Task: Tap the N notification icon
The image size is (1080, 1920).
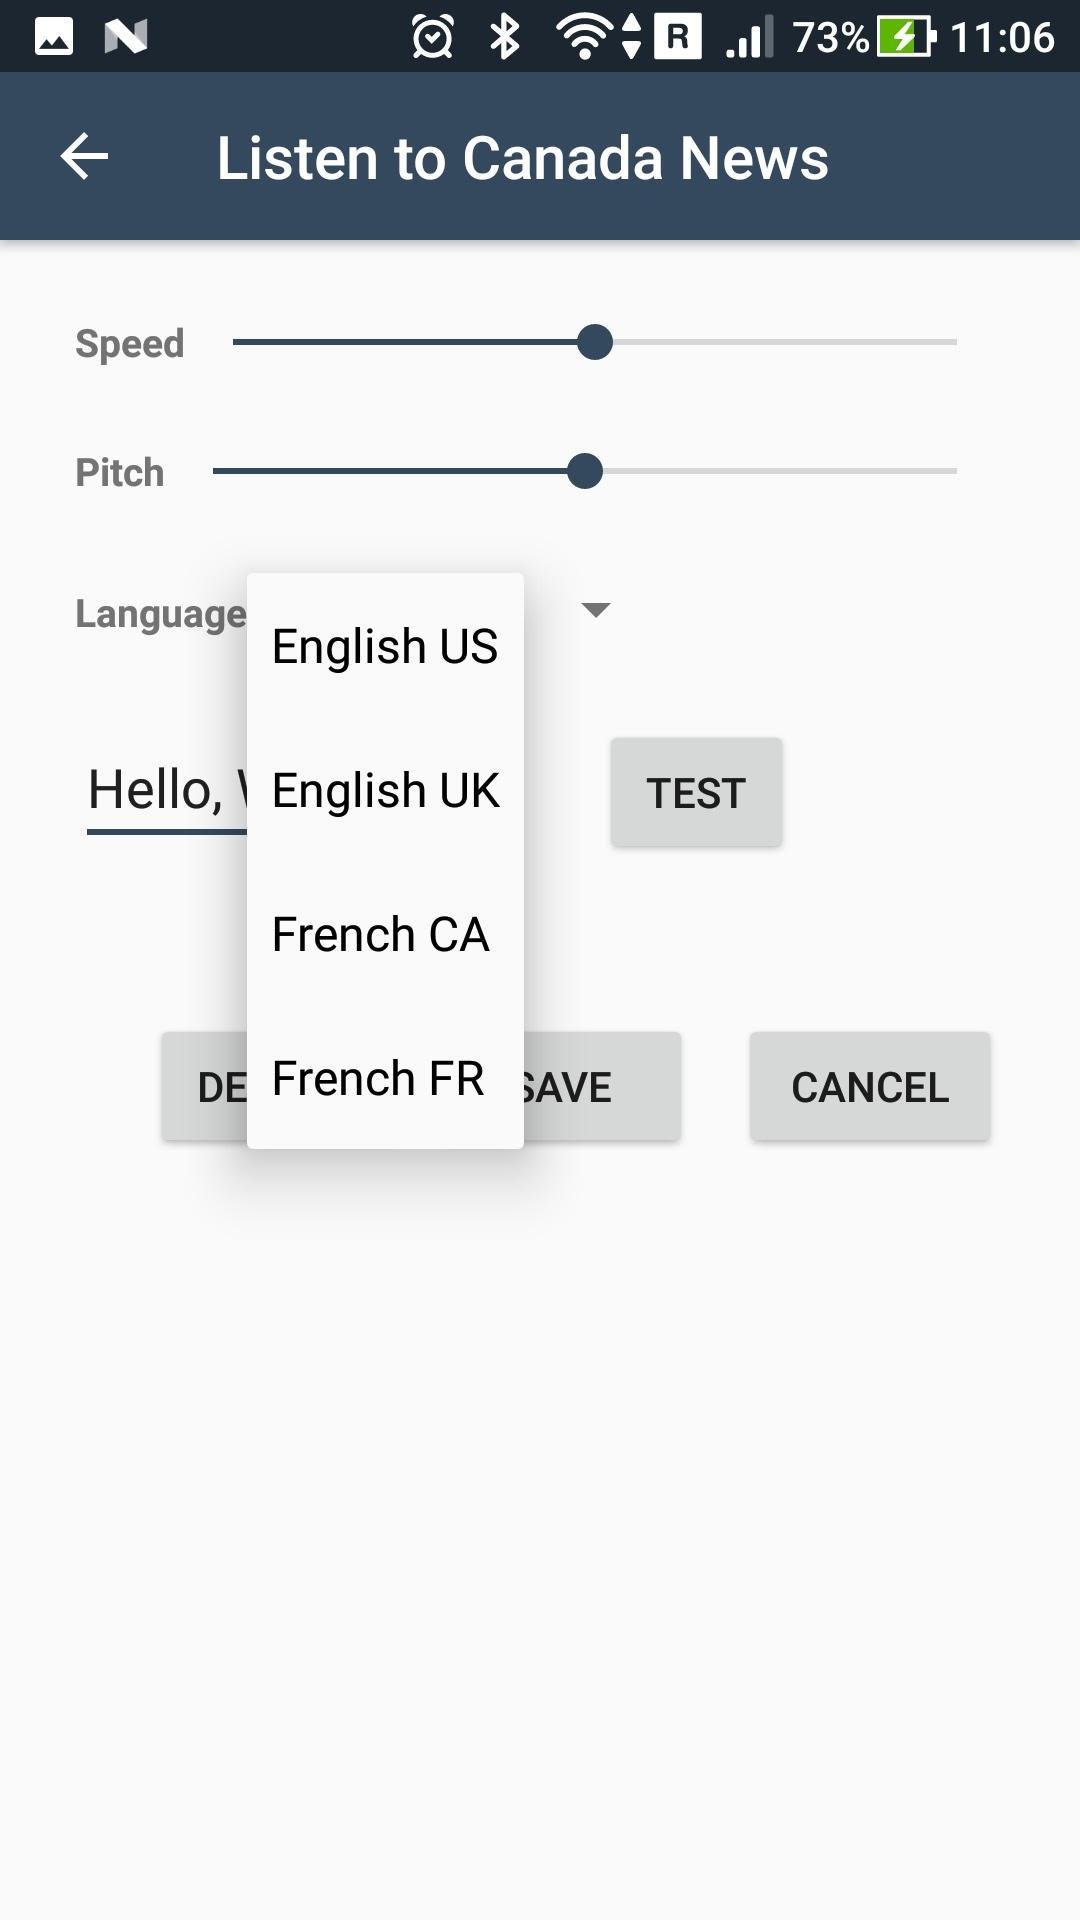Action: [126, 37]
